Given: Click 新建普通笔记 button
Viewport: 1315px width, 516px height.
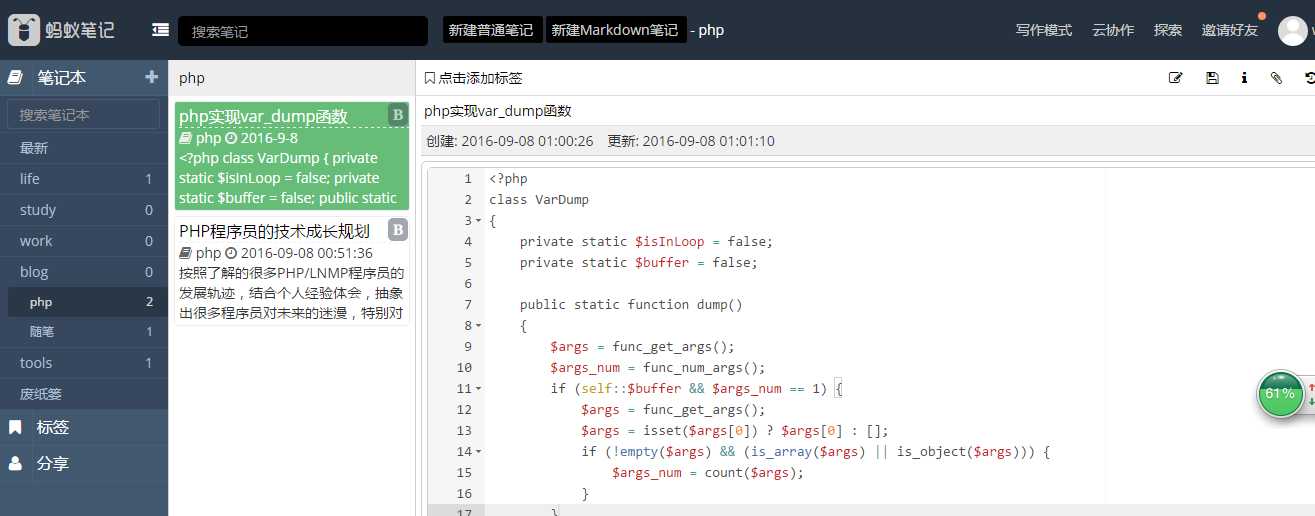Looking at the screenshot, I should pos(491,30).
